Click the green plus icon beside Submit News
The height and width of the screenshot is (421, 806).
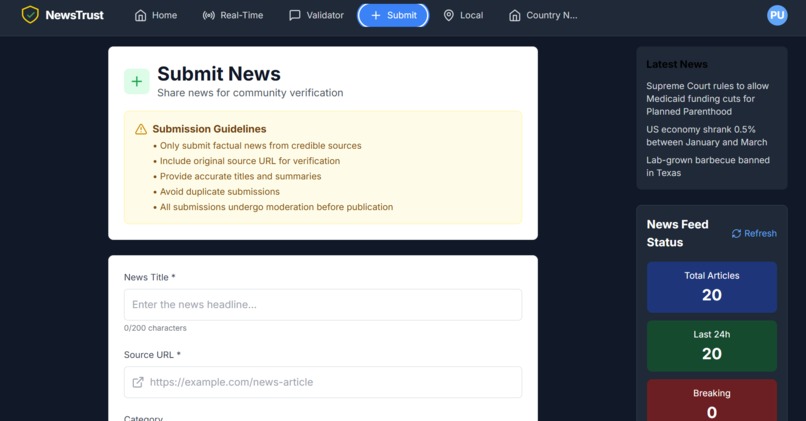pyautogui.click(x=137, y=81)
